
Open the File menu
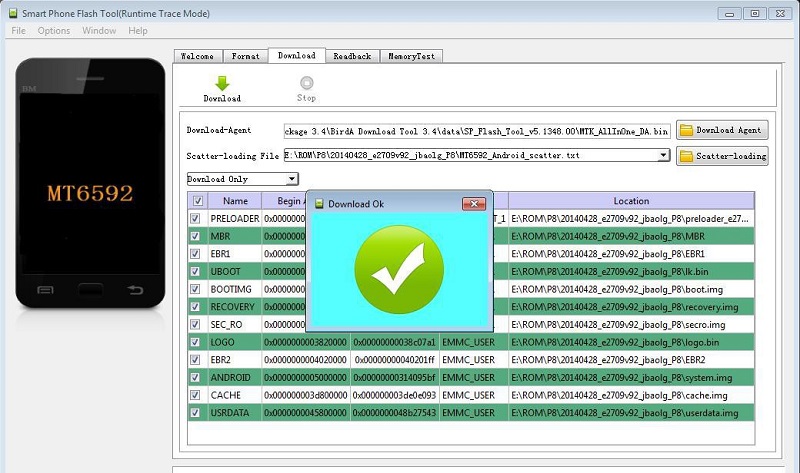coord(18,31)
